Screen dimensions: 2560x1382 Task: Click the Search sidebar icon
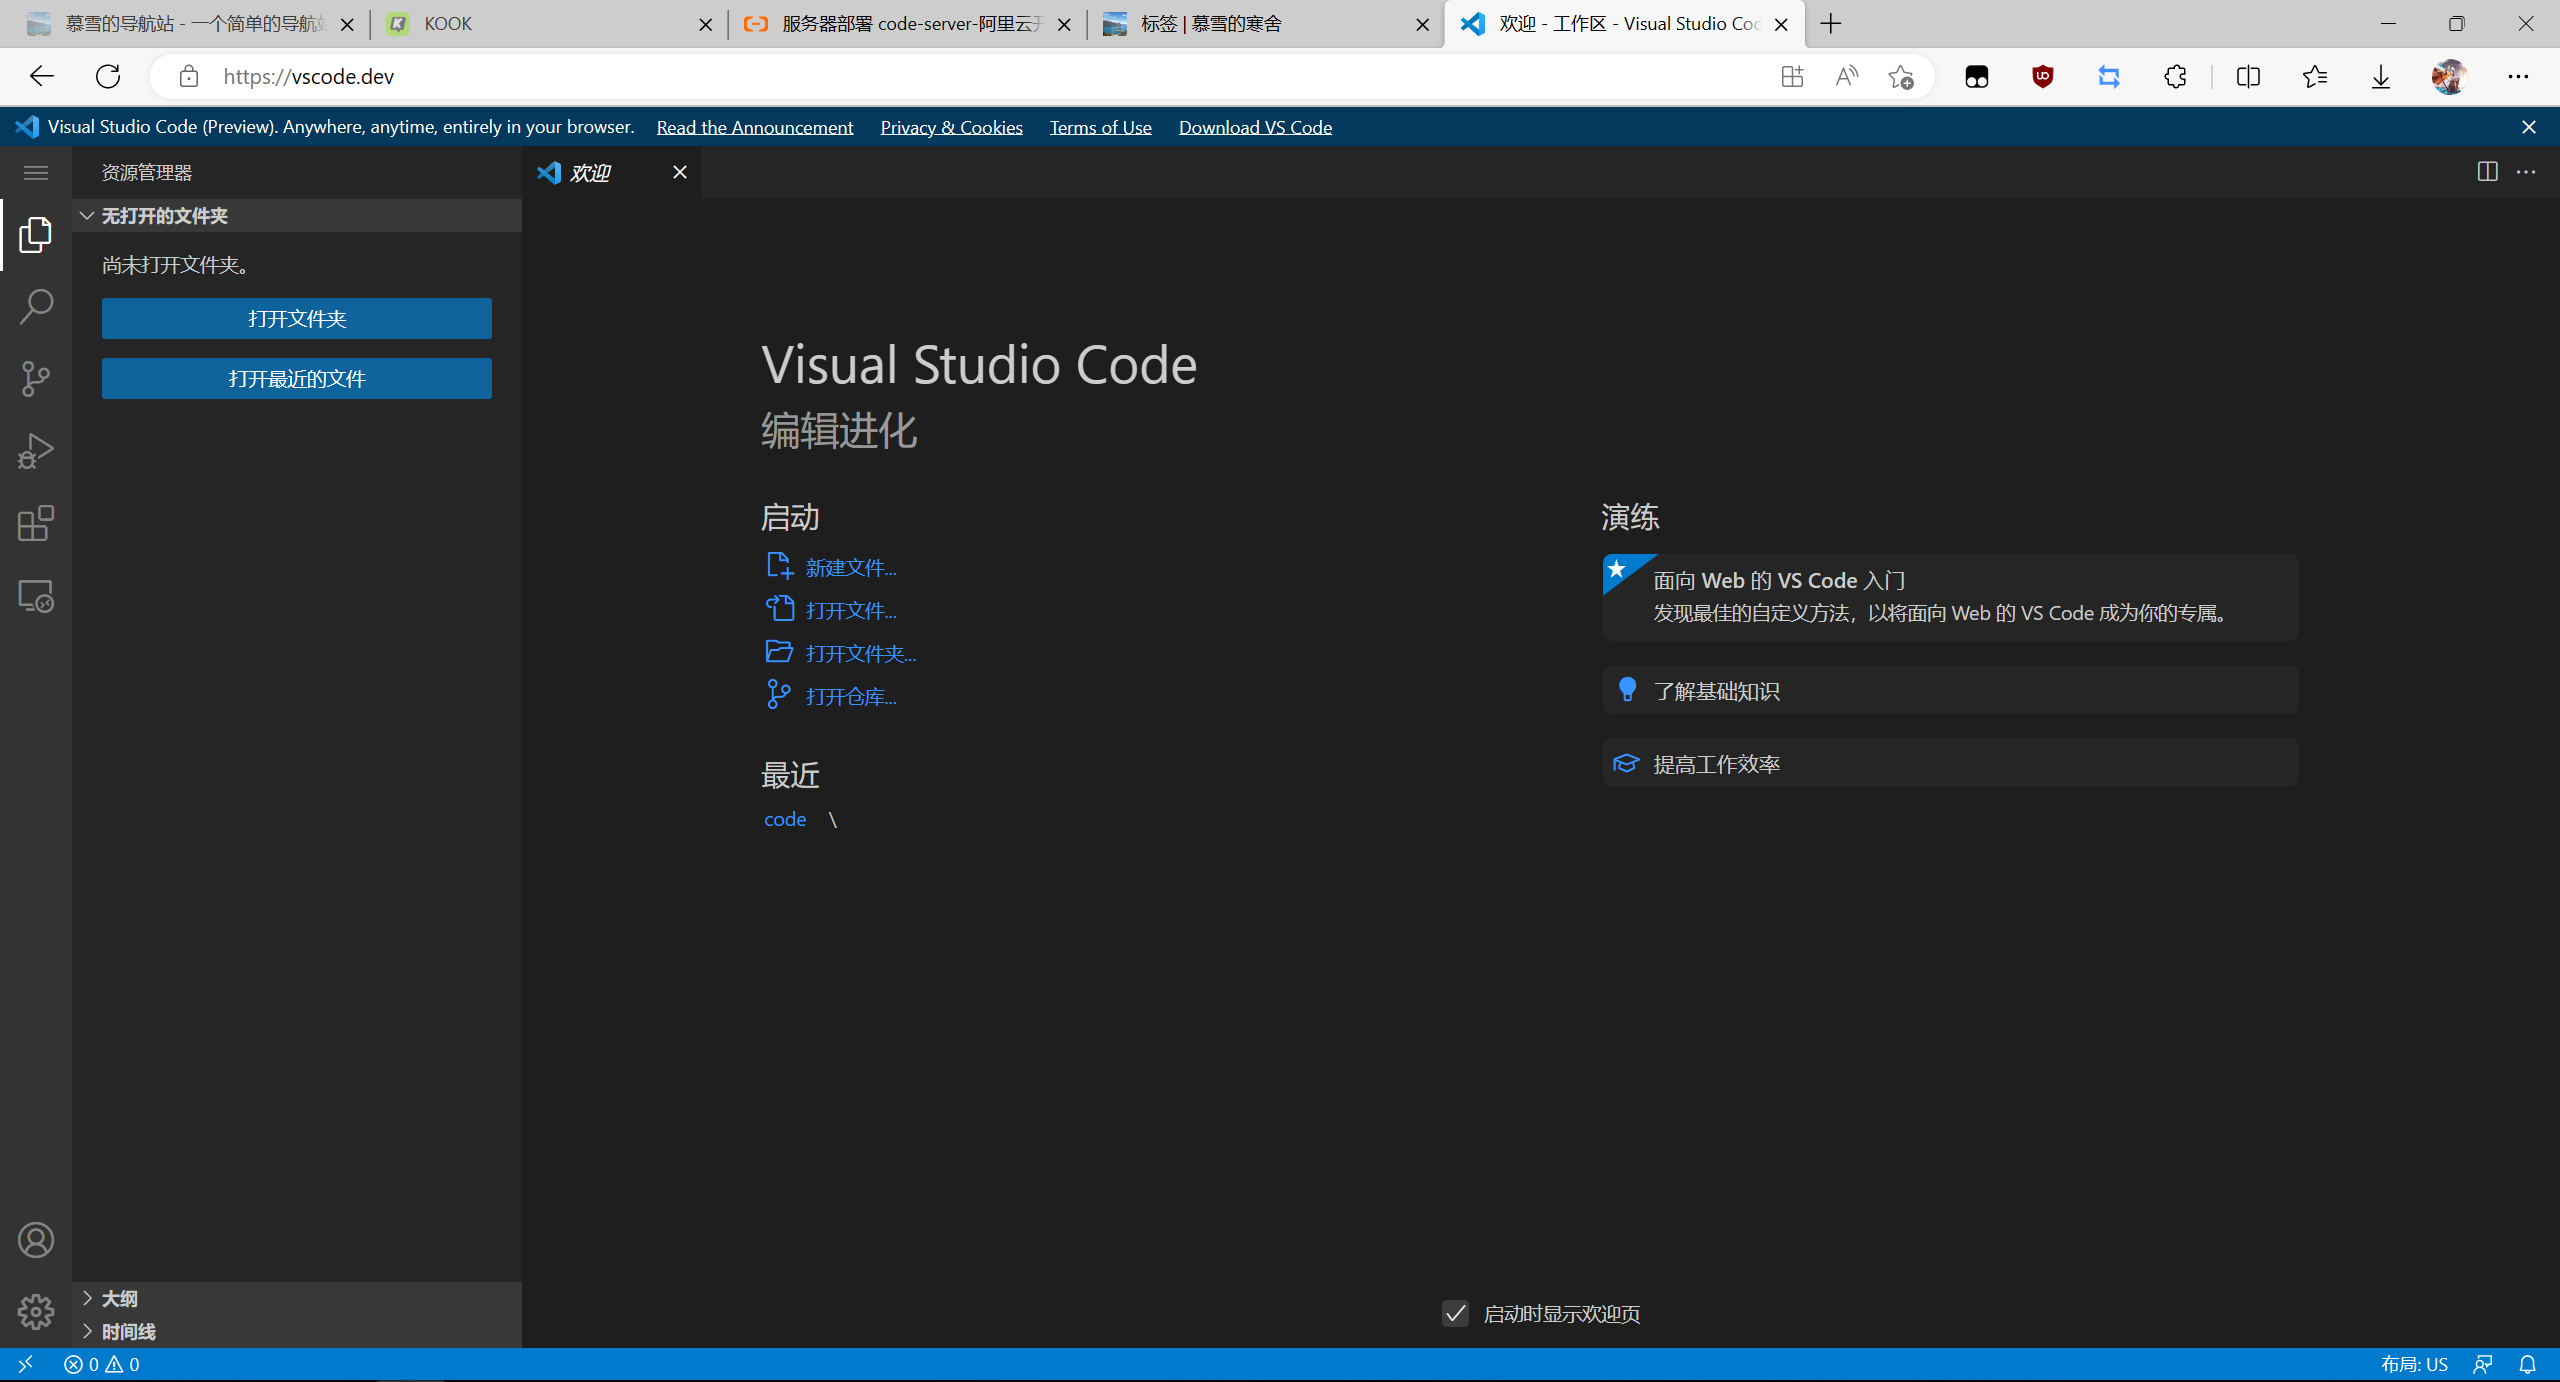point(36,306)
